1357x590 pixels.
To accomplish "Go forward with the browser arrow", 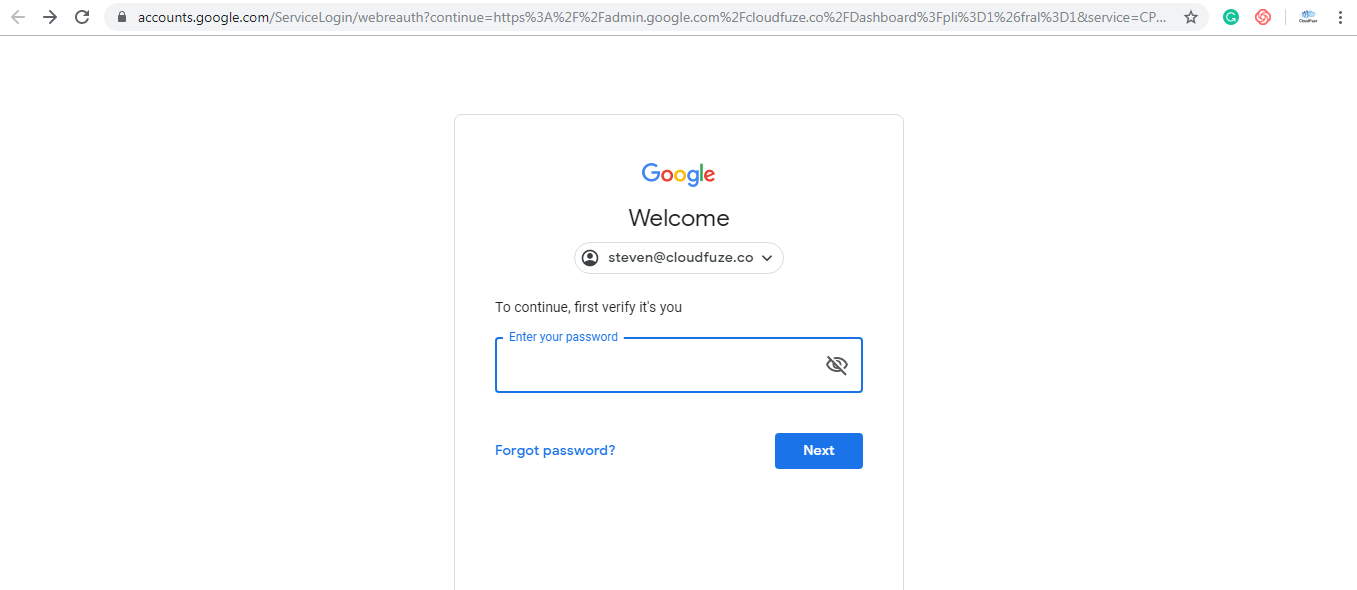I will [x=50, y=17].
